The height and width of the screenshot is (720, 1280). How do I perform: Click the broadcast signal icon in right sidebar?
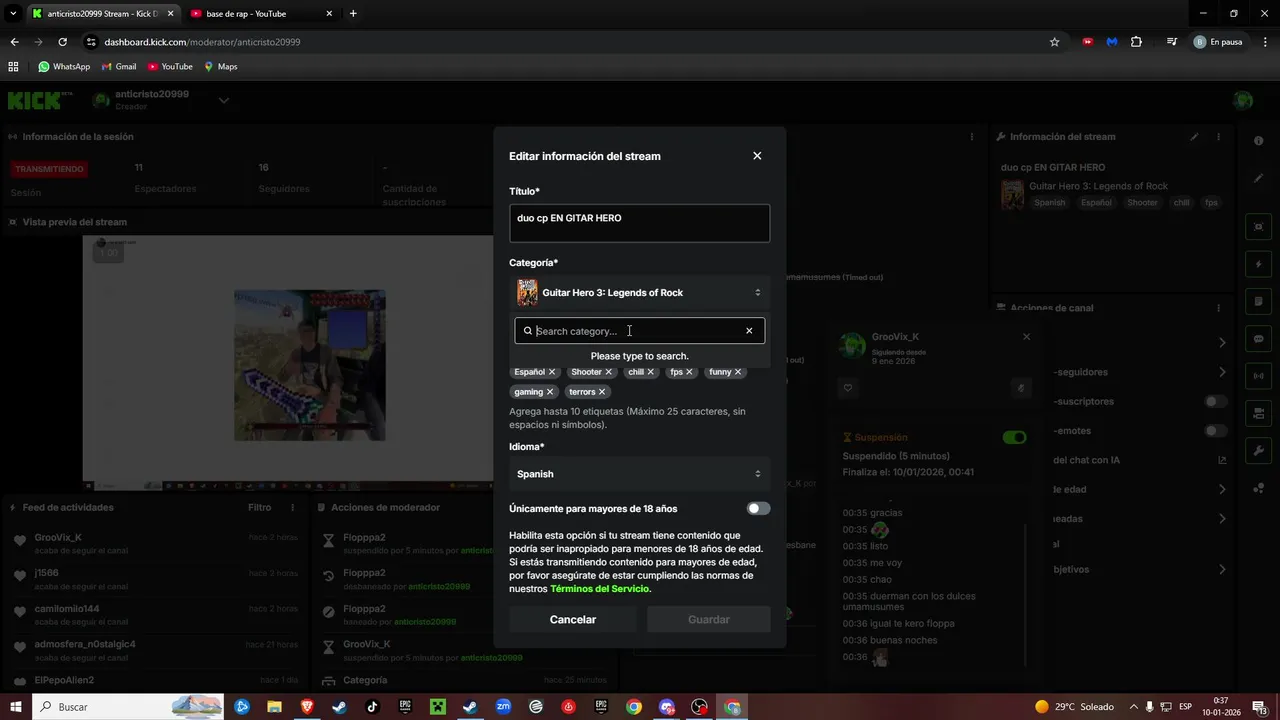click(x=1258, y=376)
